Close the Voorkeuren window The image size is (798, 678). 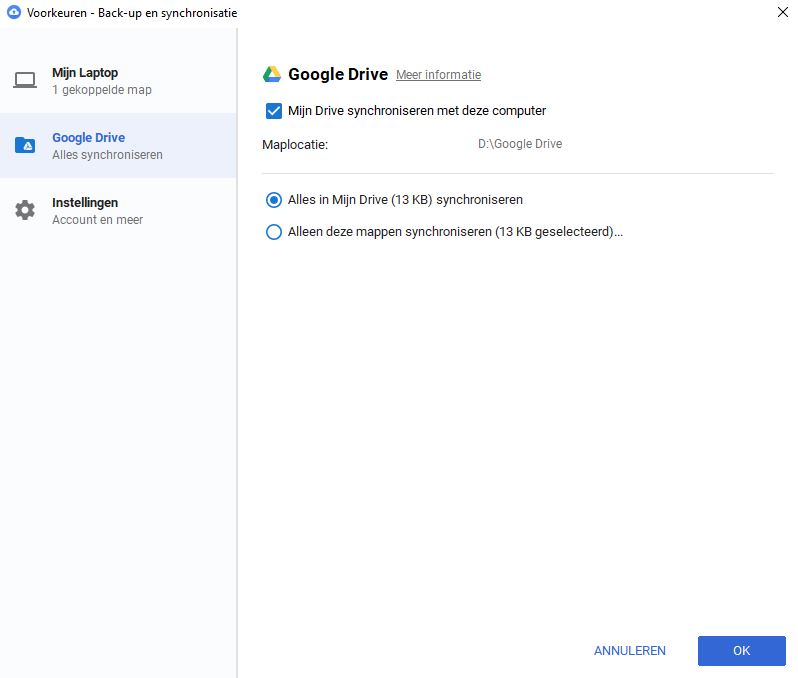[781, 13]
